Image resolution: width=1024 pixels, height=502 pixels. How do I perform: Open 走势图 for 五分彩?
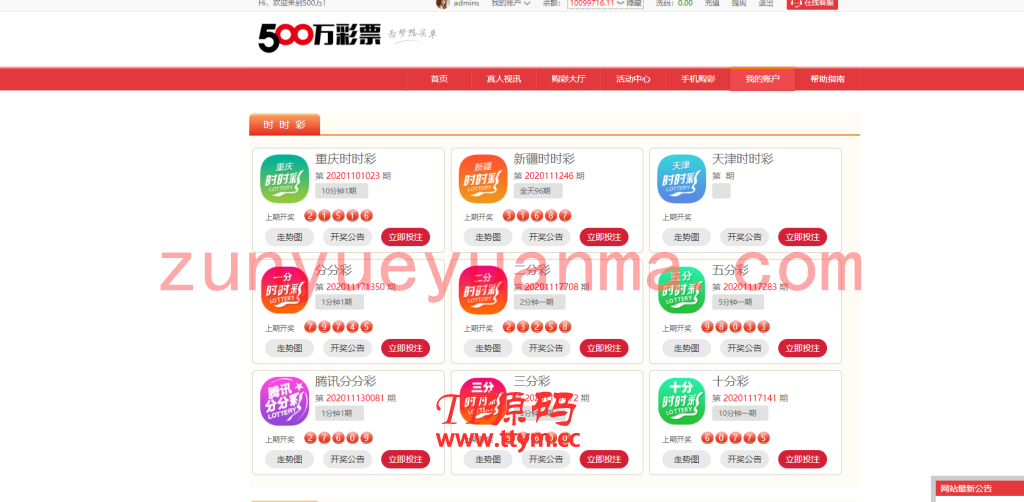(x=686, y=348)
